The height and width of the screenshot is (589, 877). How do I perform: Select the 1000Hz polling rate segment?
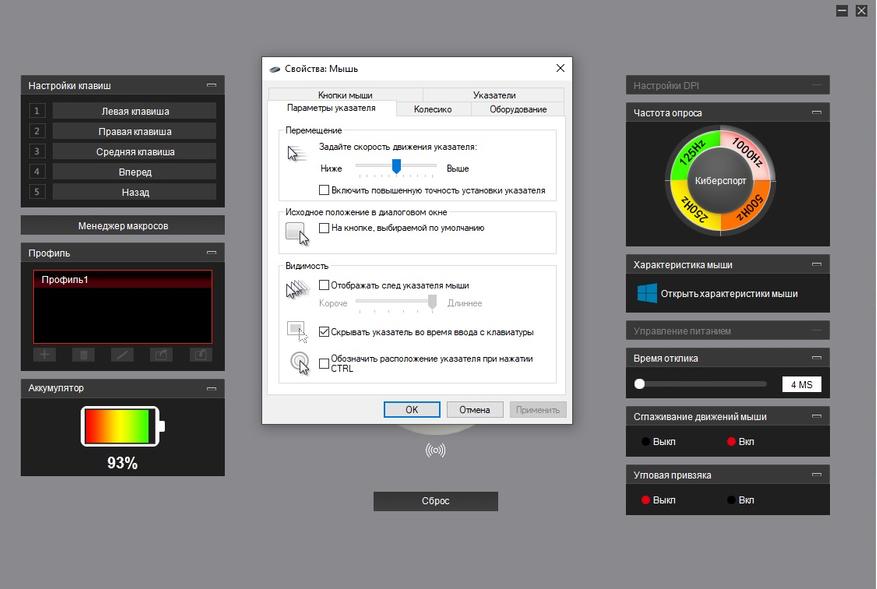748,152
